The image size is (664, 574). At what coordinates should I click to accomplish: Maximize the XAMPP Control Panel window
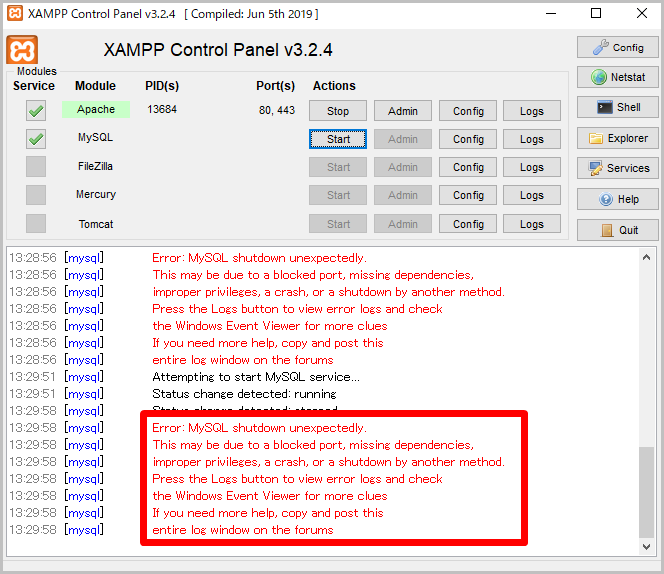(x=596, y=14)
